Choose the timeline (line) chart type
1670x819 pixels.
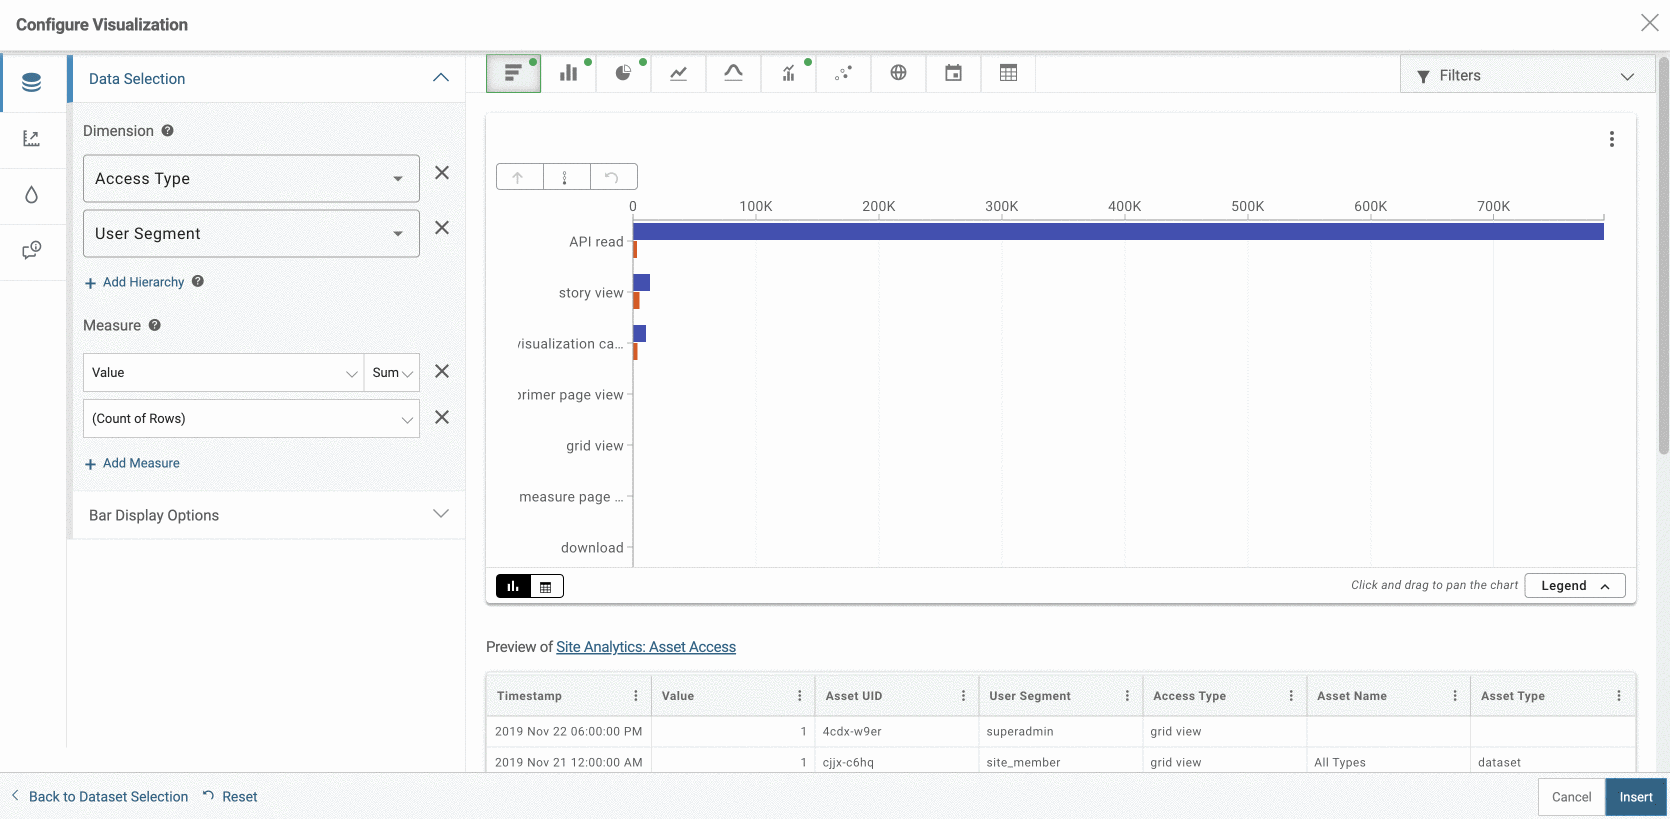click(x=678, y=73)
